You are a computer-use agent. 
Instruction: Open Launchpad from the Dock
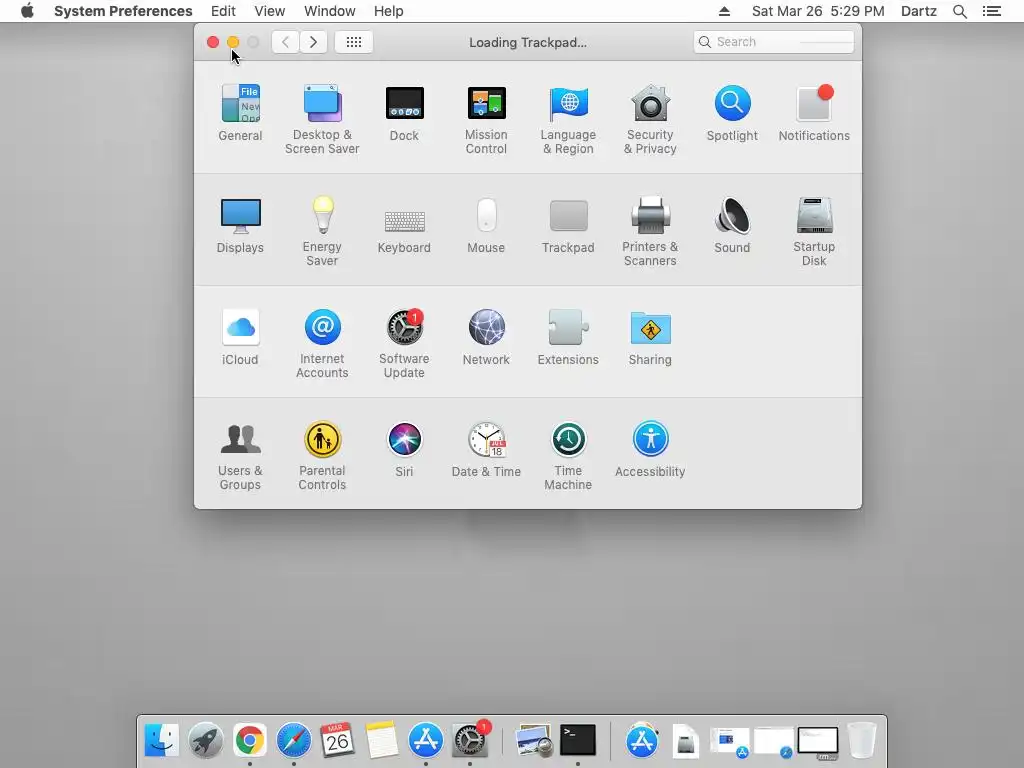coord(206,741)
